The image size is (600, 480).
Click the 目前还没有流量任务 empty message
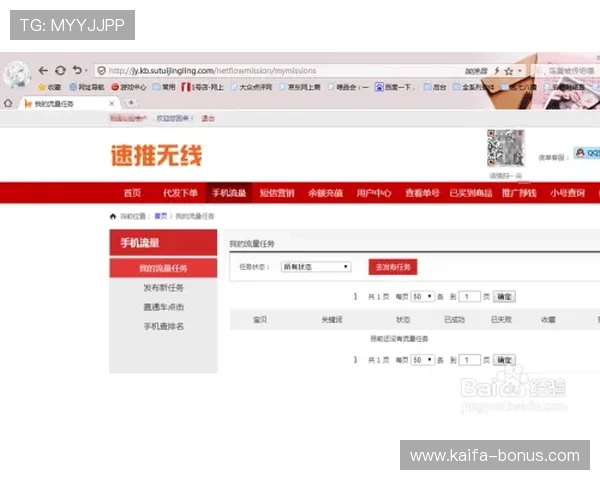pyautogui.click(x=399, y=339)
